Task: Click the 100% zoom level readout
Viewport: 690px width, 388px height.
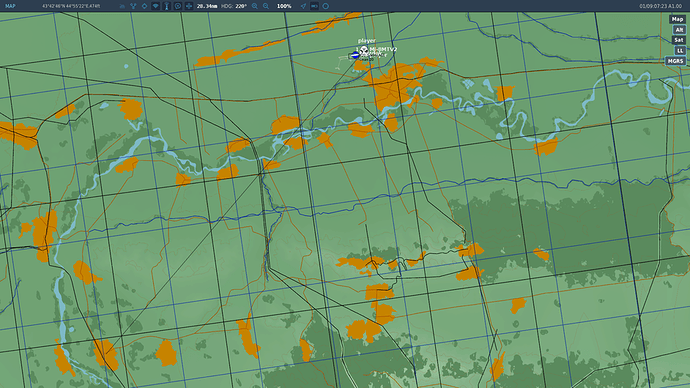Action: pos(284,6)
